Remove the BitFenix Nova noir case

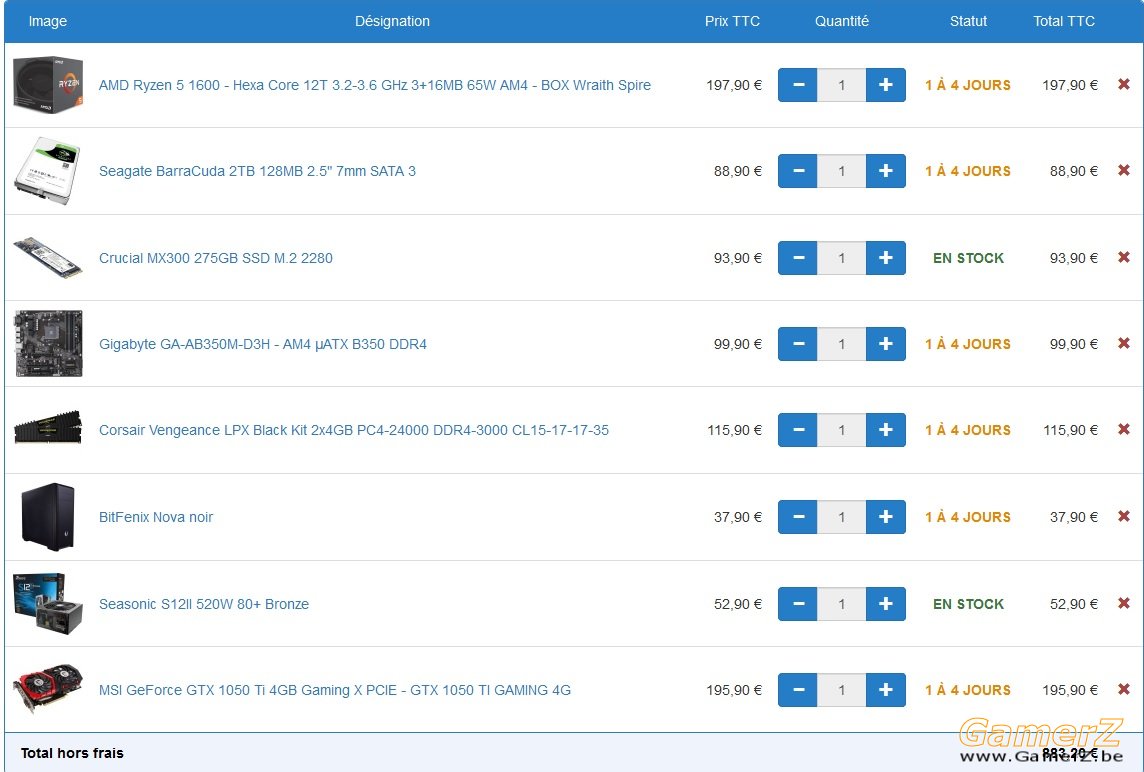(x=1124, y=517)
